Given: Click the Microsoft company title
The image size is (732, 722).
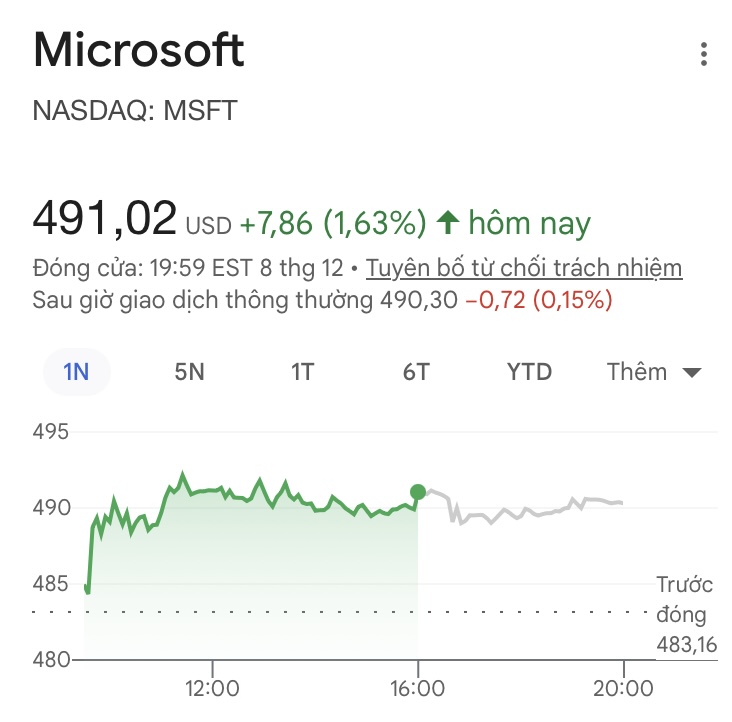Looking at the screenshot, I should click(139, 50).
